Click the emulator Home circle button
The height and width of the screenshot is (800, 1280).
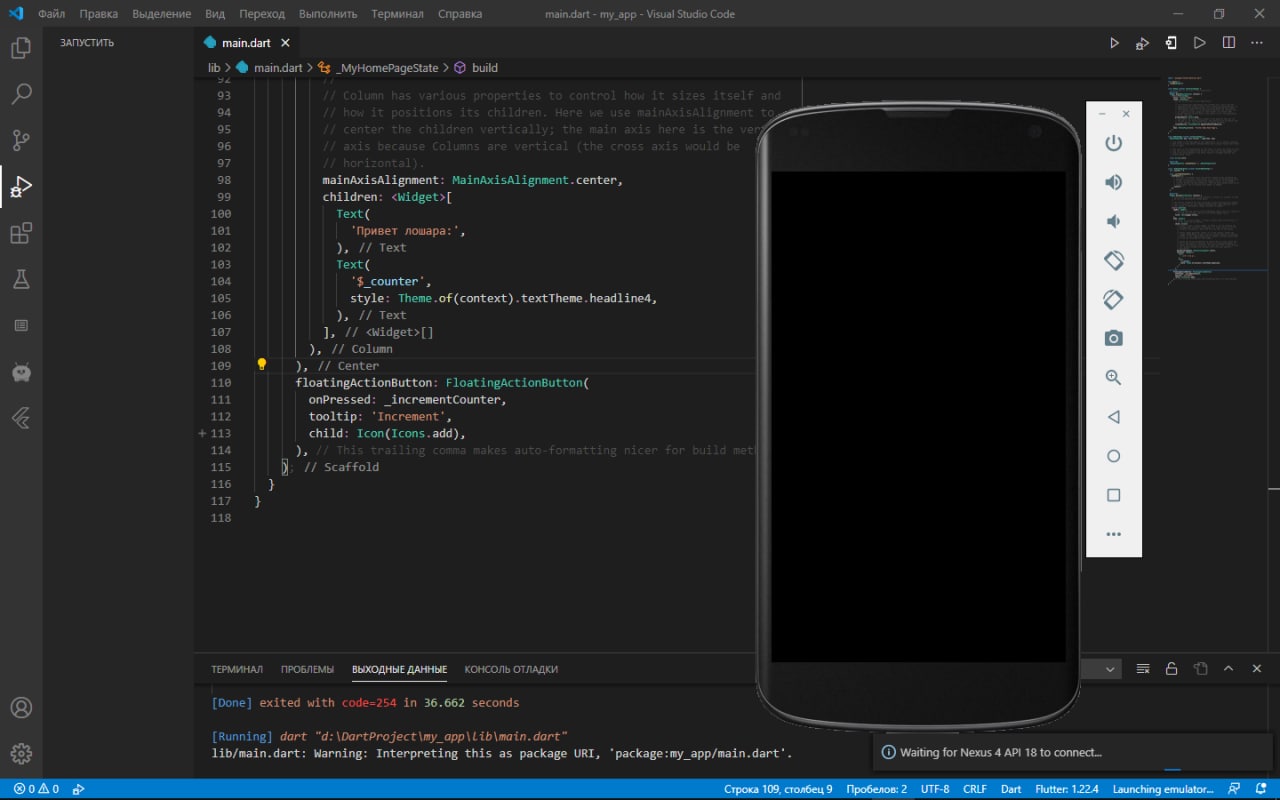[1113, 456]
